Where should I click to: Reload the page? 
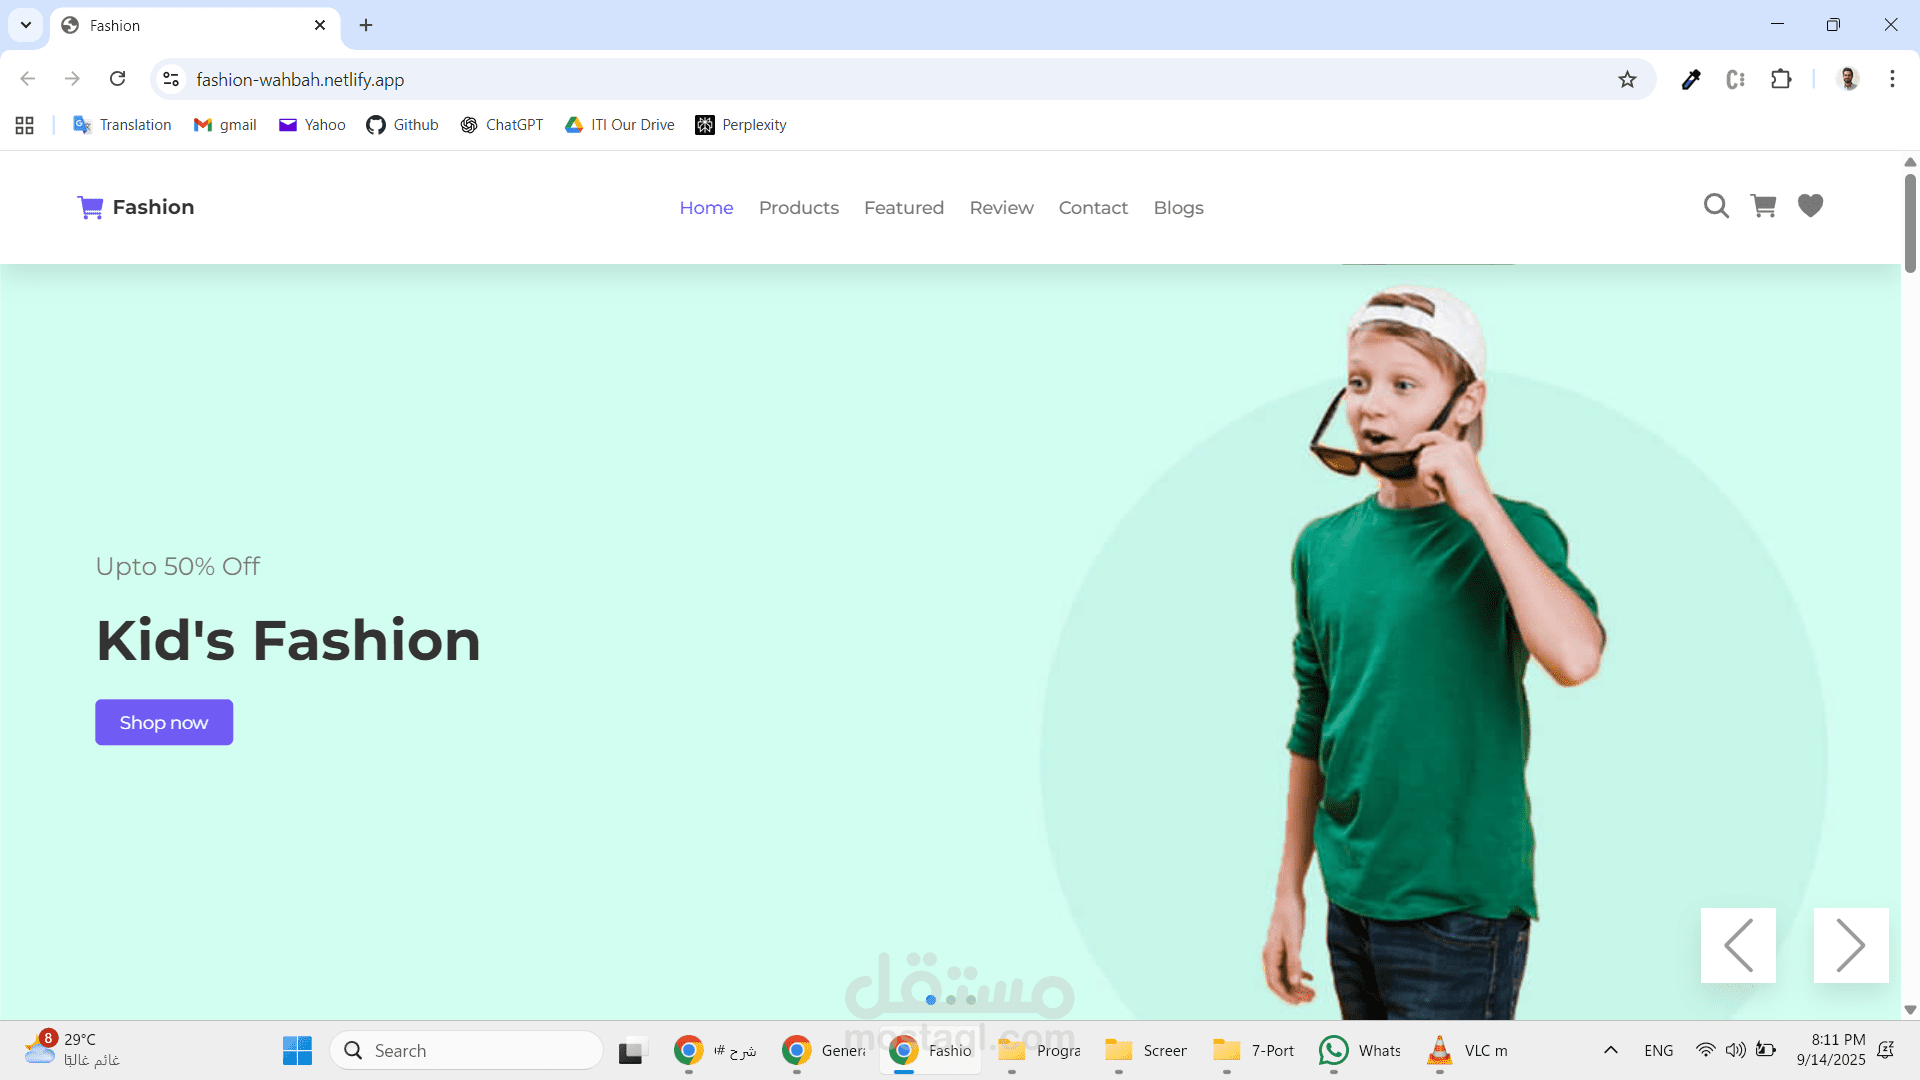(x=117, y=79)
